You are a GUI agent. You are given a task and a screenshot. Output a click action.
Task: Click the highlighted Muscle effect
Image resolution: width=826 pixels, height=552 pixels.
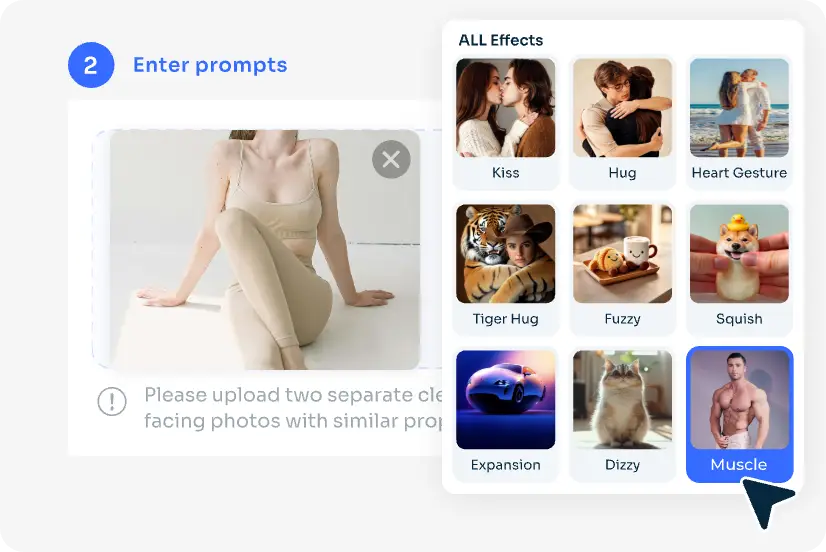[x=739, y=414]
